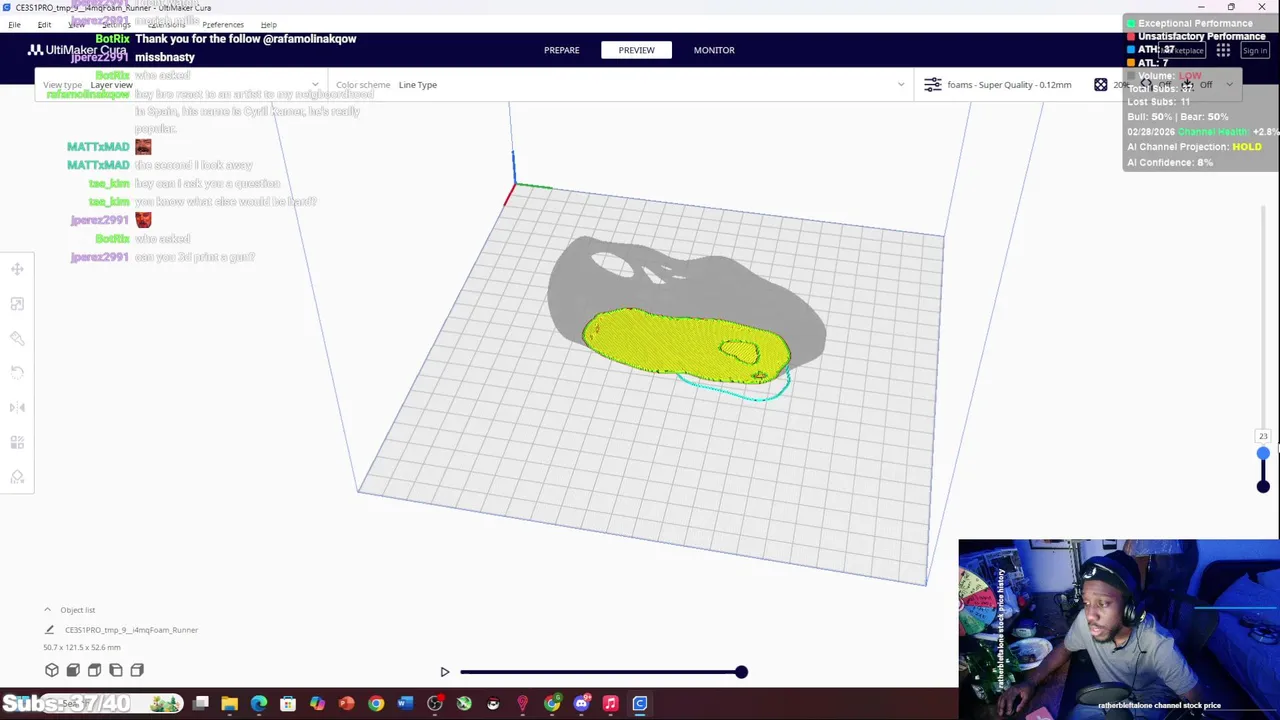Image resolution: width=1280 pixels, height=720 pixels.
Task: Open the Per Model Settings tool
Action: point(17,442)
